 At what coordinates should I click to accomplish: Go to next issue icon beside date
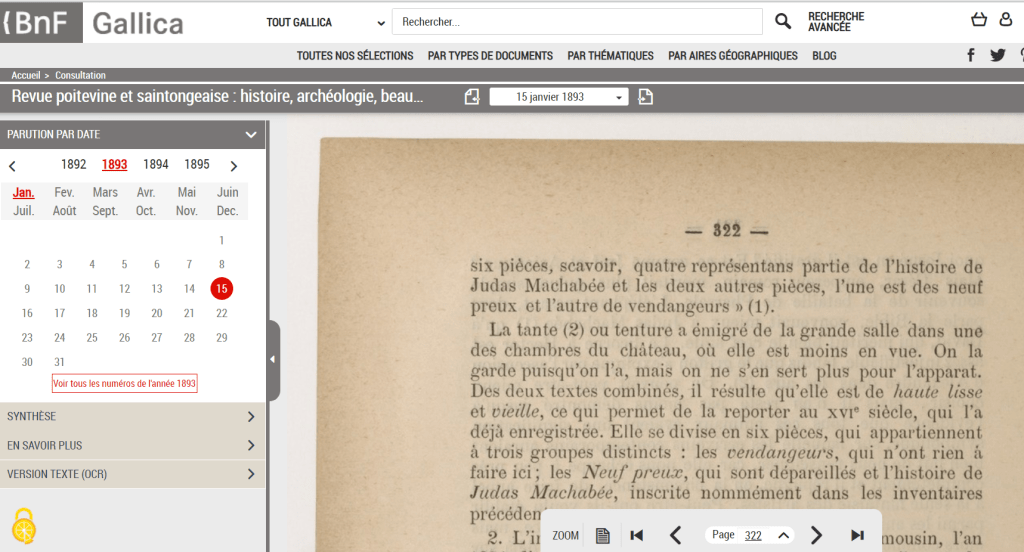645,97
